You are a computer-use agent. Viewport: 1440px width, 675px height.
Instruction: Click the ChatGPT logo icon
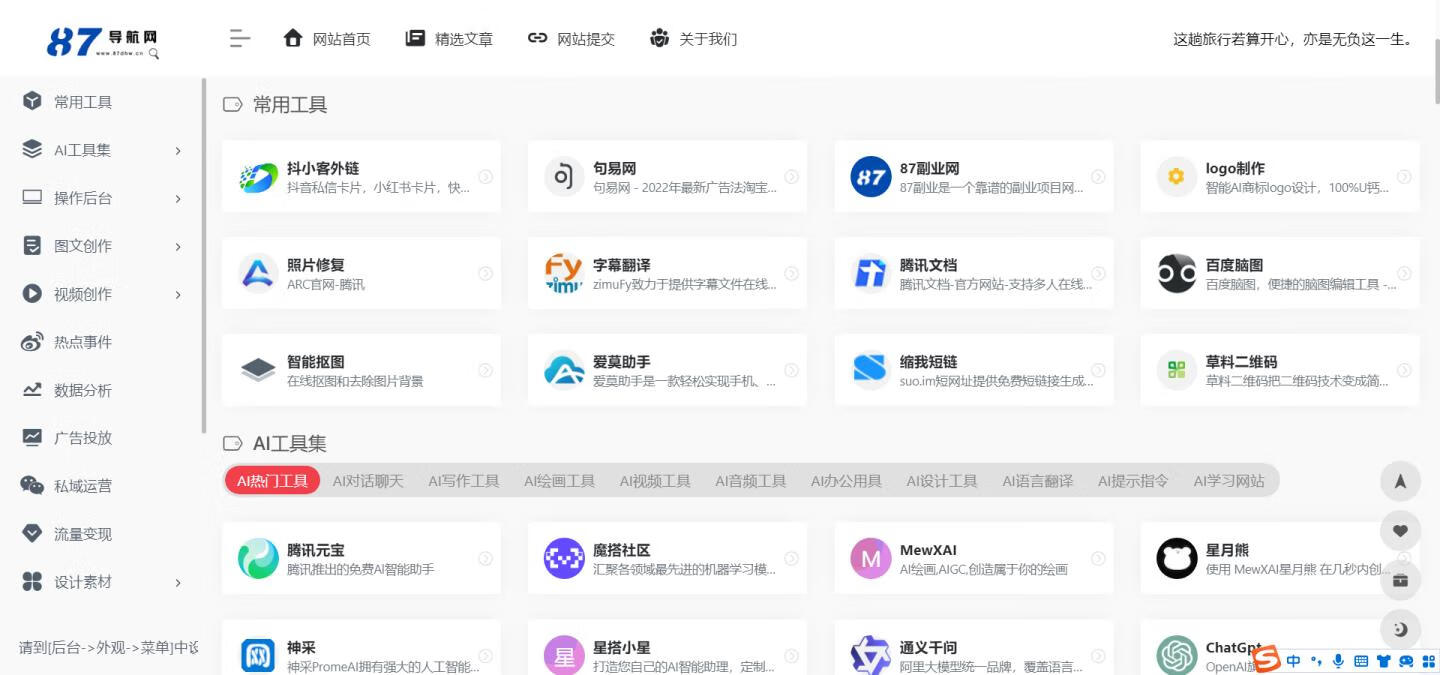(1176, 654)
